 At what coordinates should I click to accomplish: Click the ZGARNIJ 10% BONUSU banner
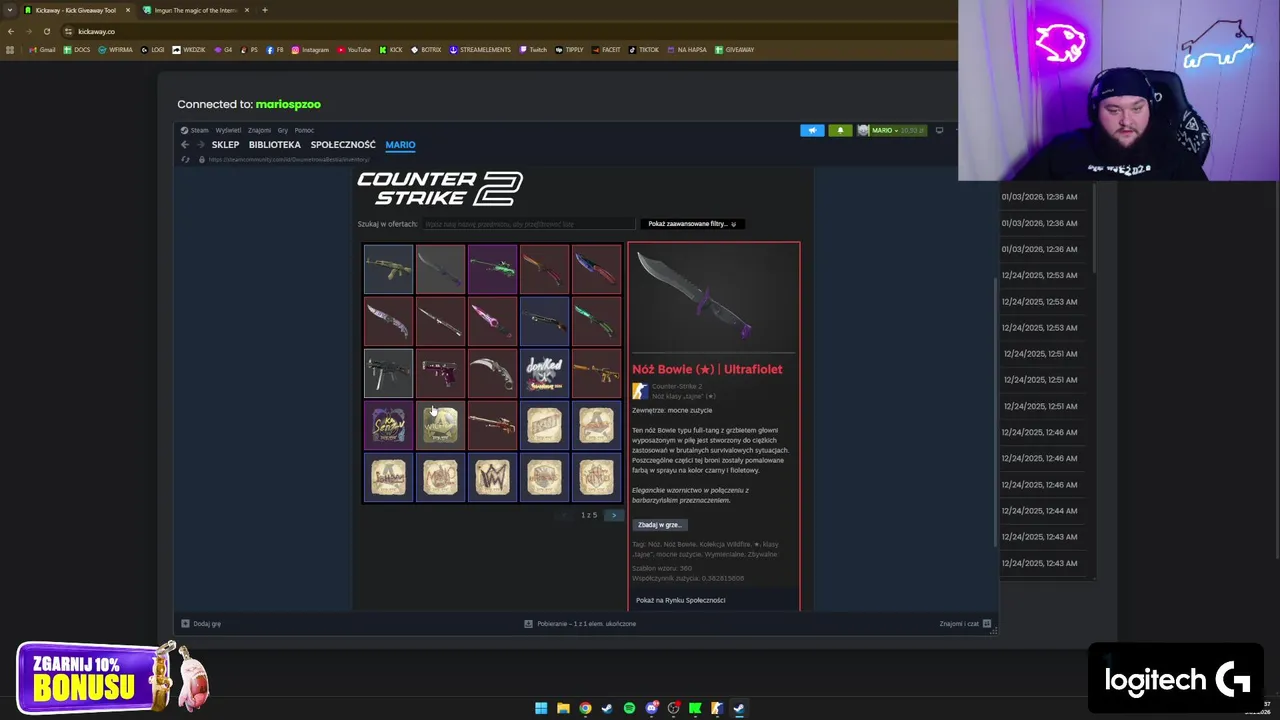(112, 677)
